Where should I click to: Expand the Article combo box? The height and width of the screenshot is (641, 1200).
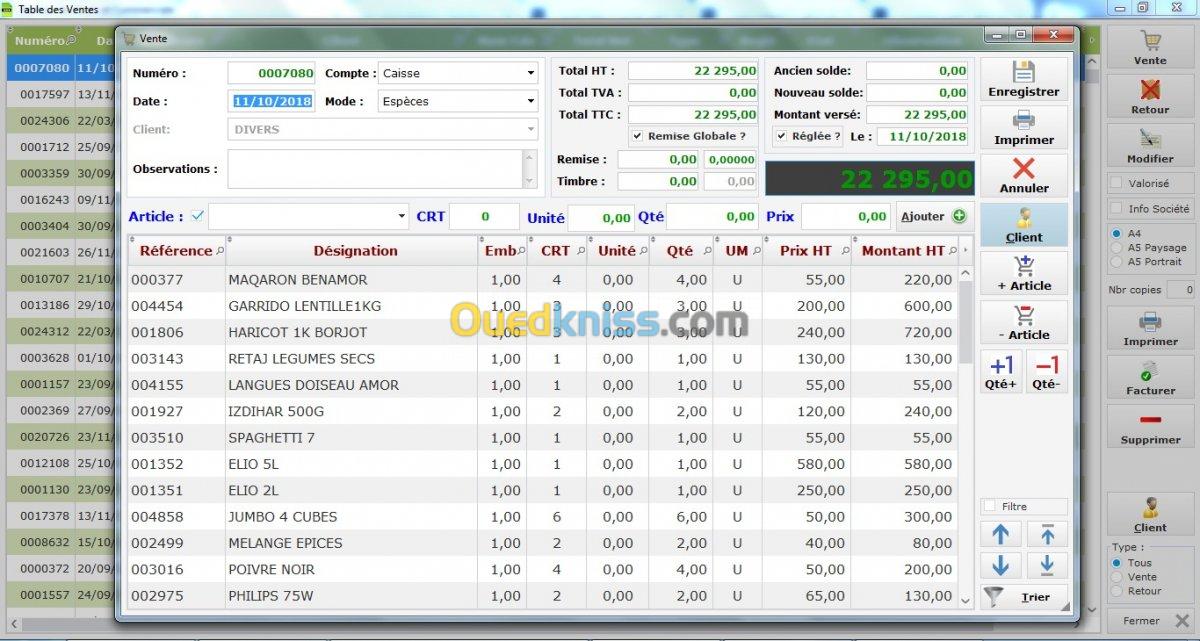click(402, 216)
